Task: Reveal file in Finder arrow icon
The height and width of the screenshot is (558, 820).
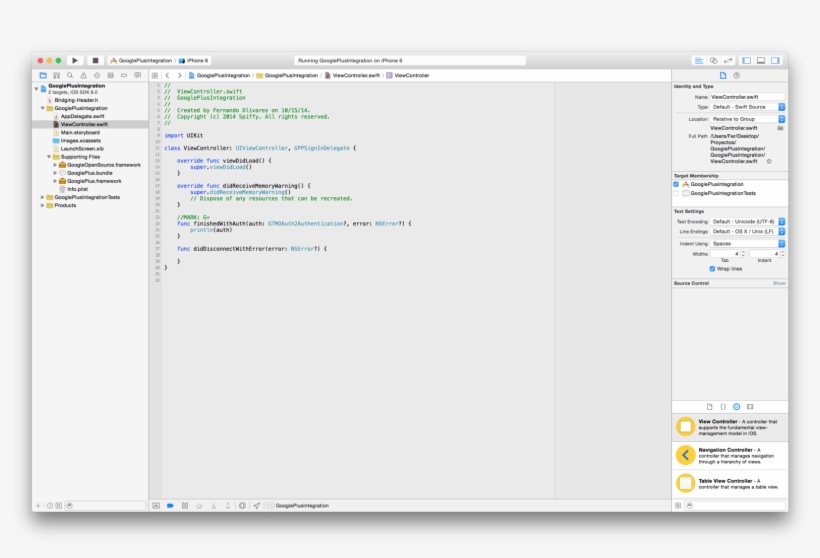Action: pyautogui.click(x=769, y=162)
